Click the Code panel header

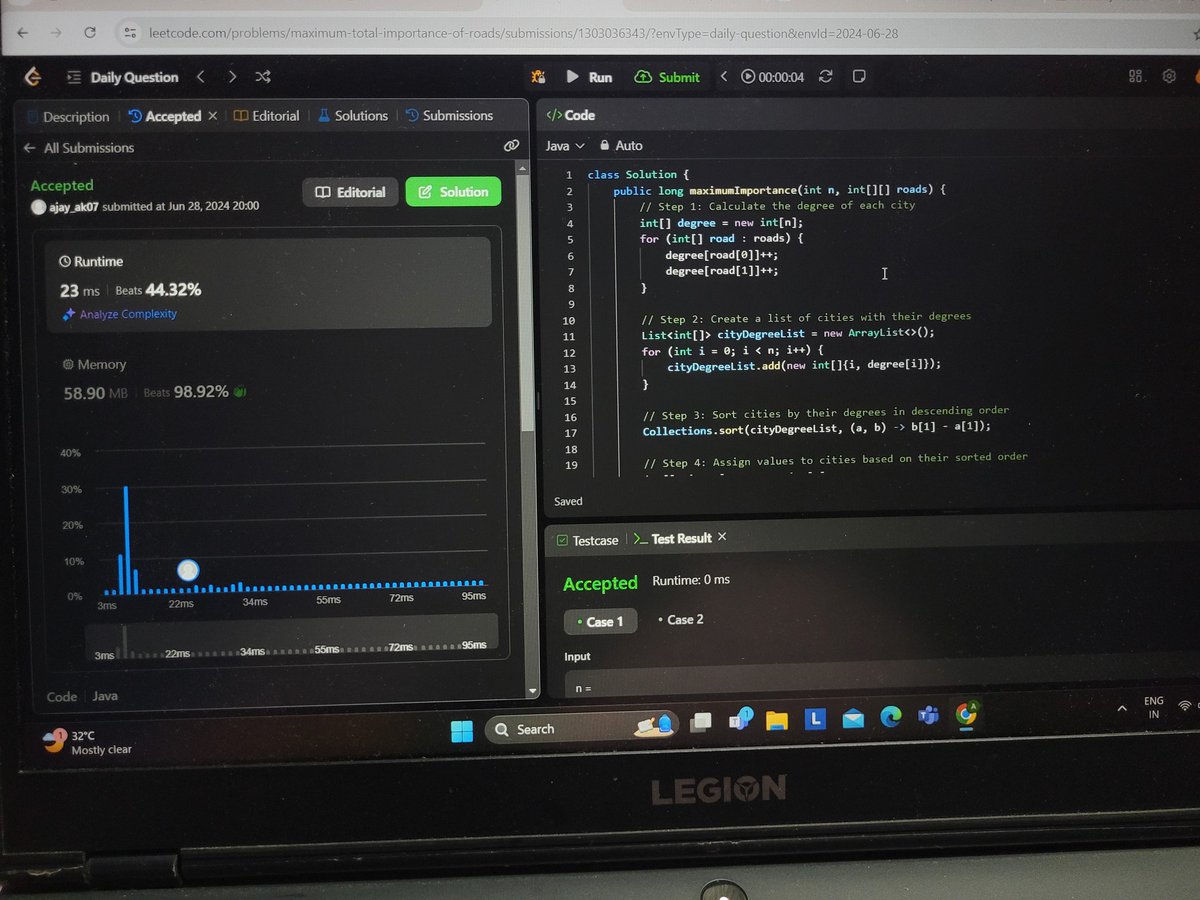point(571,116)
